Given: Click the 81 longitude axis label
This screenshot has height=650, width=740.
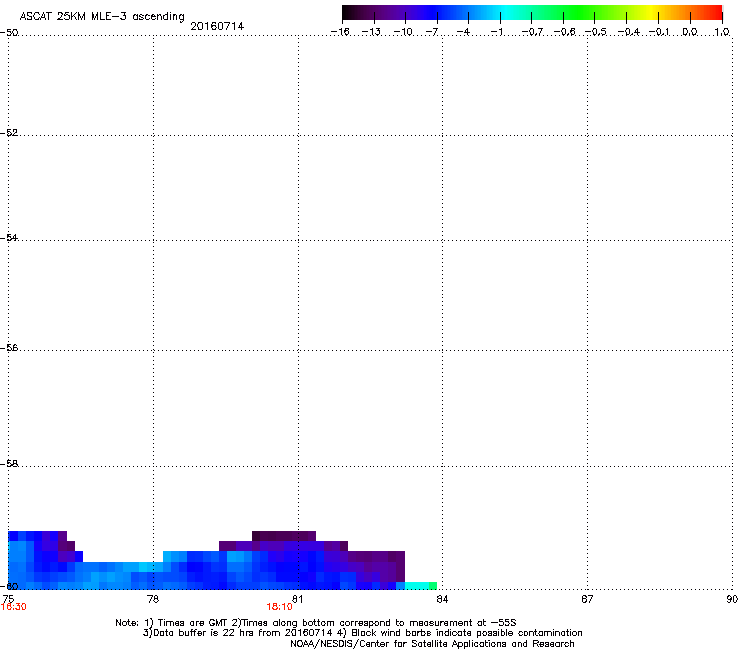Looking at the screenshot, I should pos(297,599).
